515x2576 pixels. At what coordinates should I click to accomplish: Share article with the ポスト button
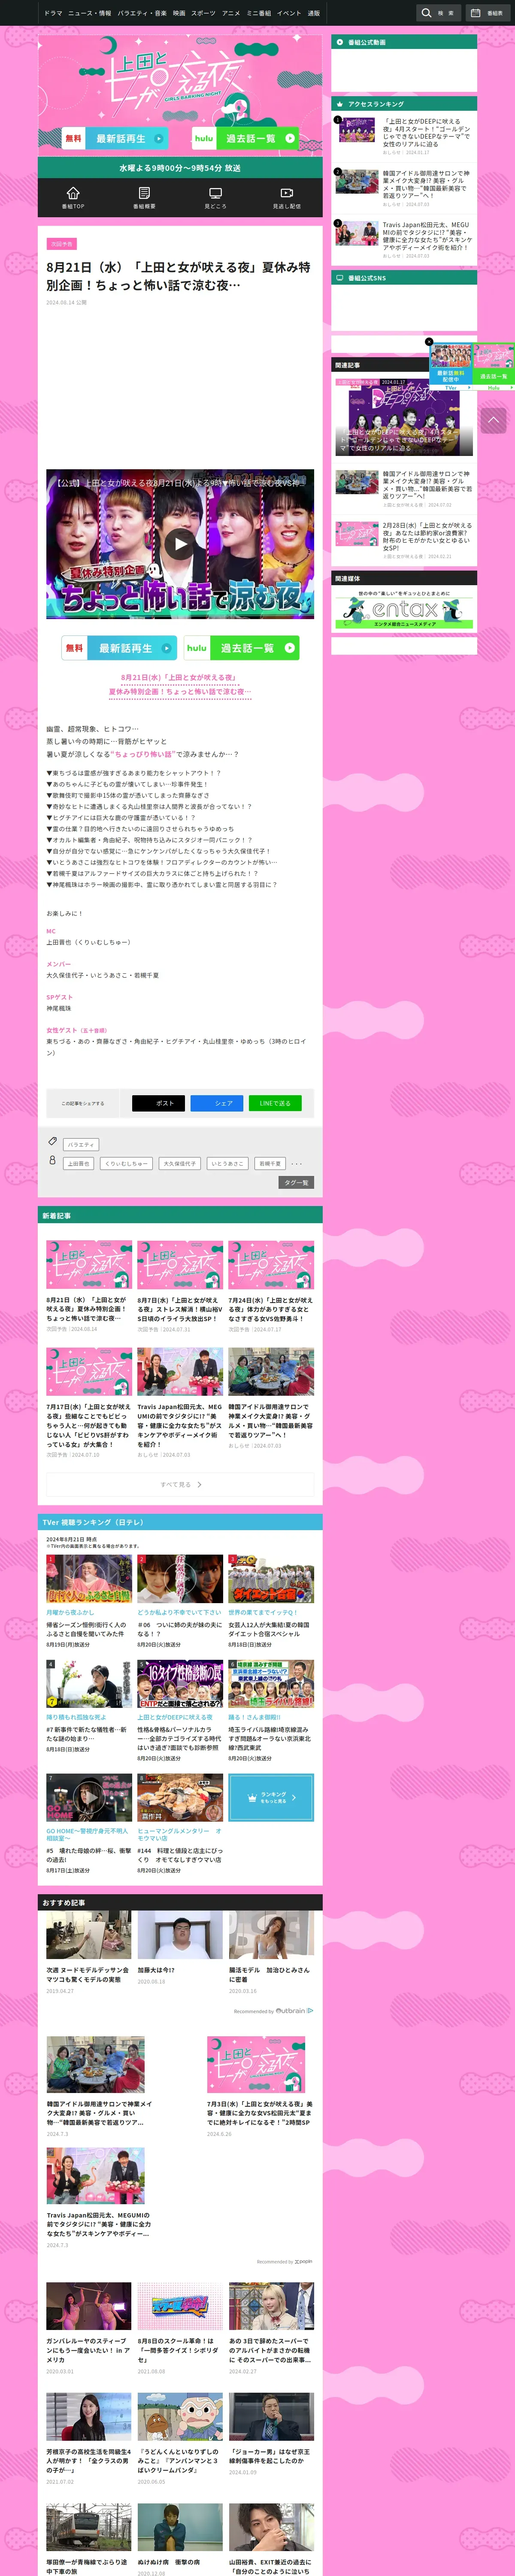(x=158, y=1103)
